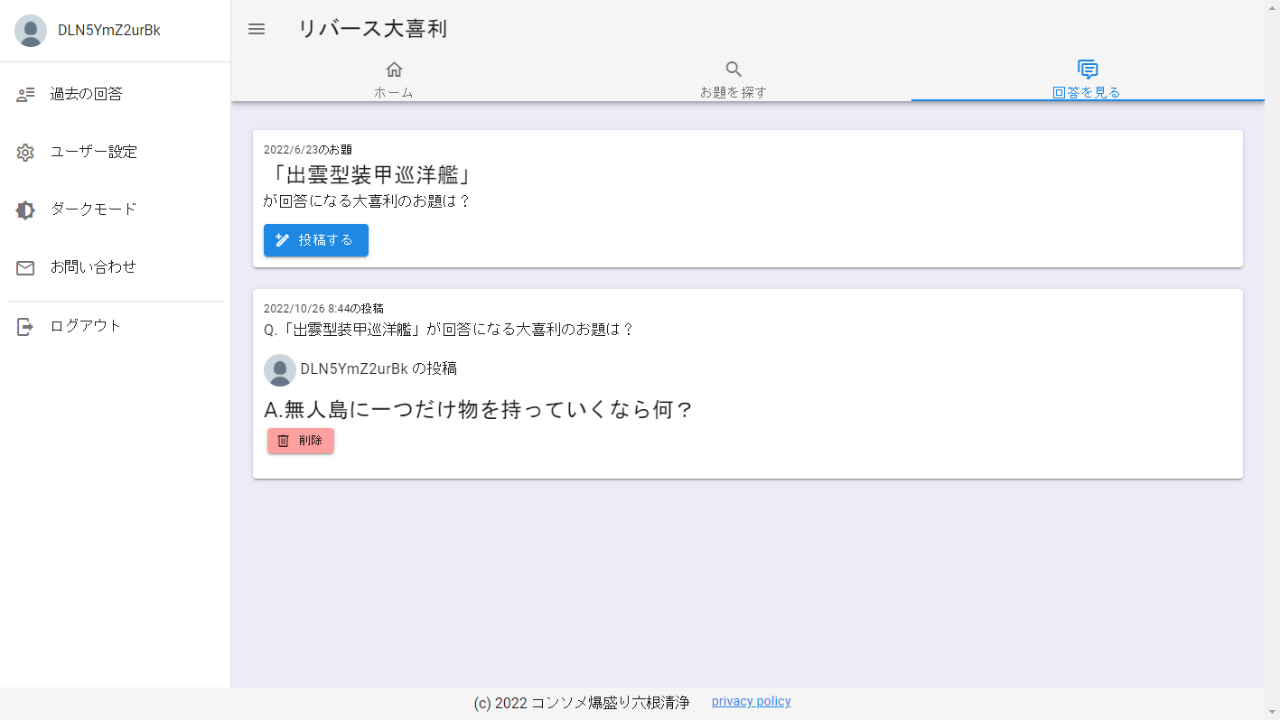Click the リバース大喜利 title
This screenshot has height=720, width=1280.
click(x=372, y=29)
